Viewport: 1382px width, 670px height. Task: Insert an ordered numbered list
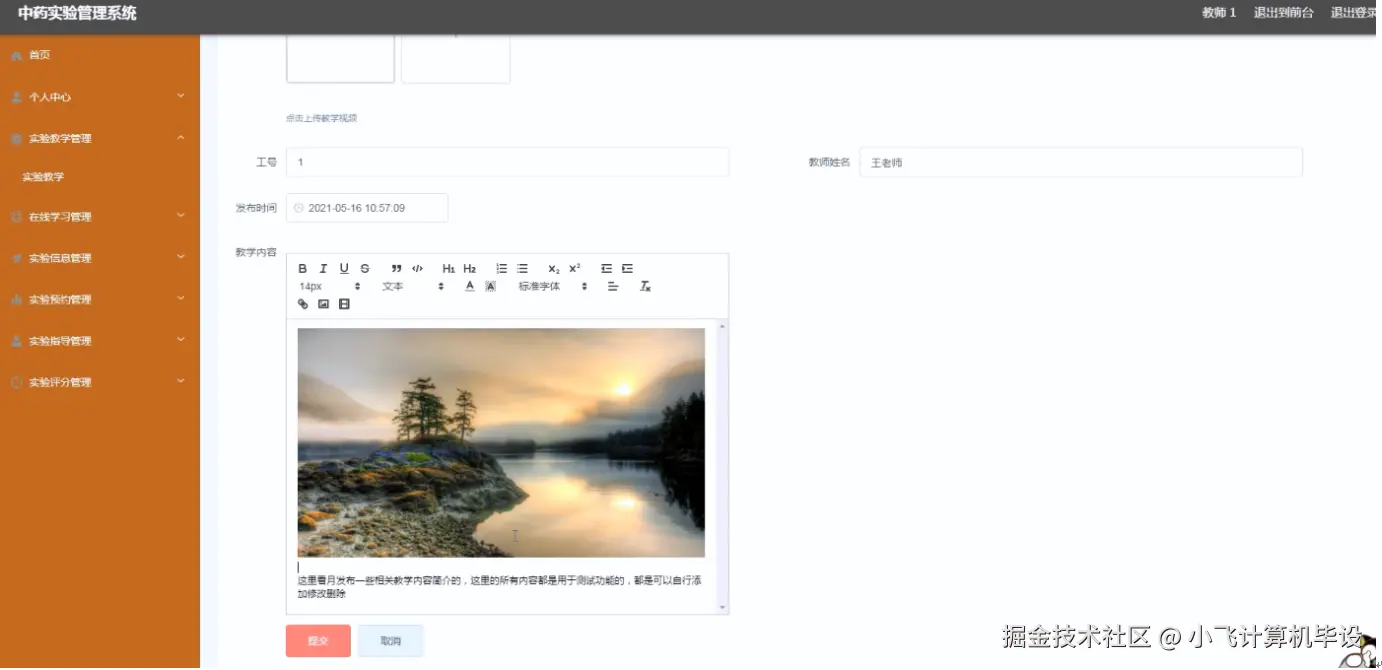click(x=502, y=269)
